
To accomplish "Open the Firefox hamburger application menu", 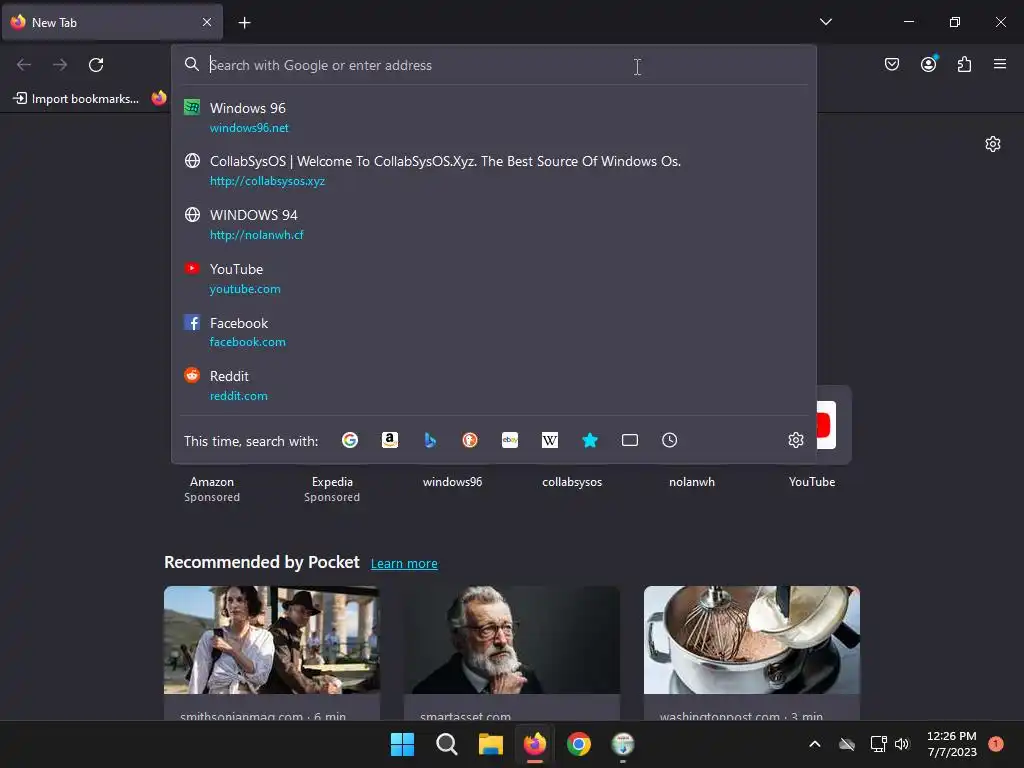I will point(1000,64).
